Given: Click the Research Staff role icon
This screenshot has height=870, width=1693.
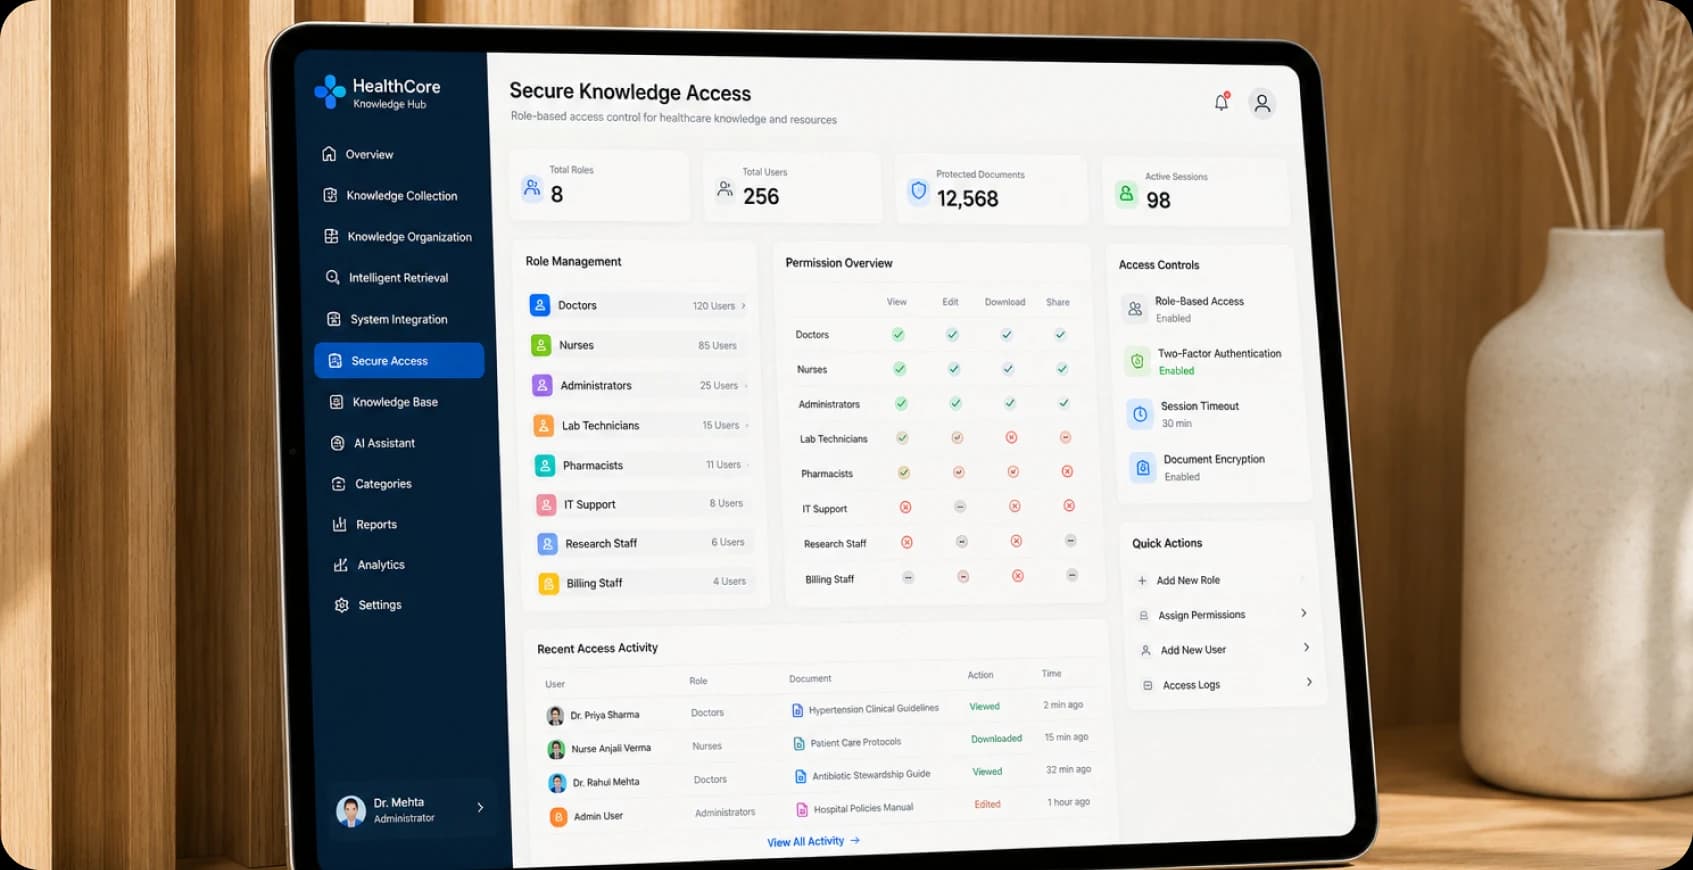Looking at the screenshot, I should point(547,543).
